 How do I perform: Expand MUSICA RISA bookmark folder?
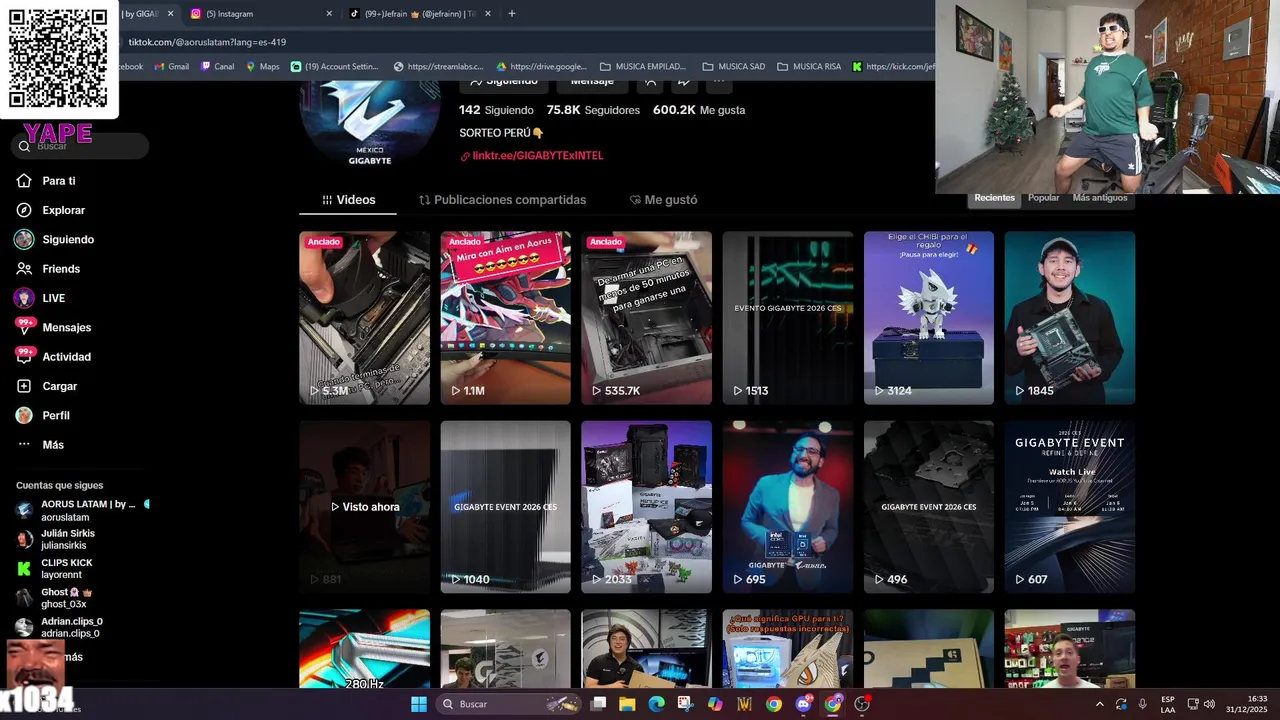[809, 67]
